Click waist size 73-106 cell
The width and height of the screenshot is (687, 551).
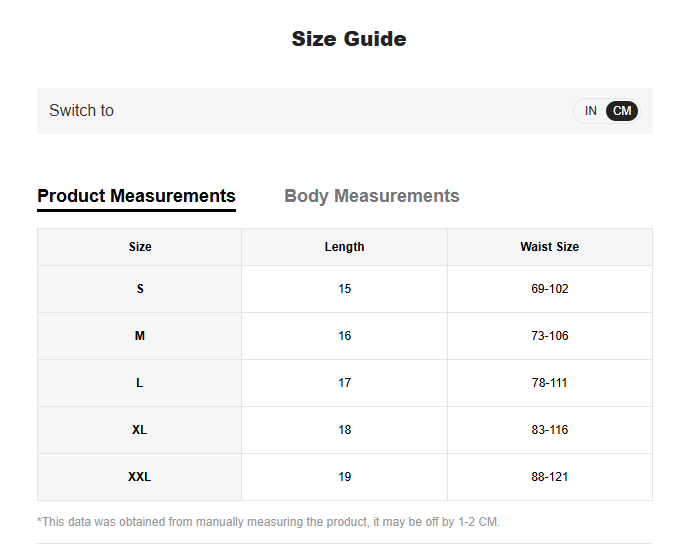click(x=549, y=336)
